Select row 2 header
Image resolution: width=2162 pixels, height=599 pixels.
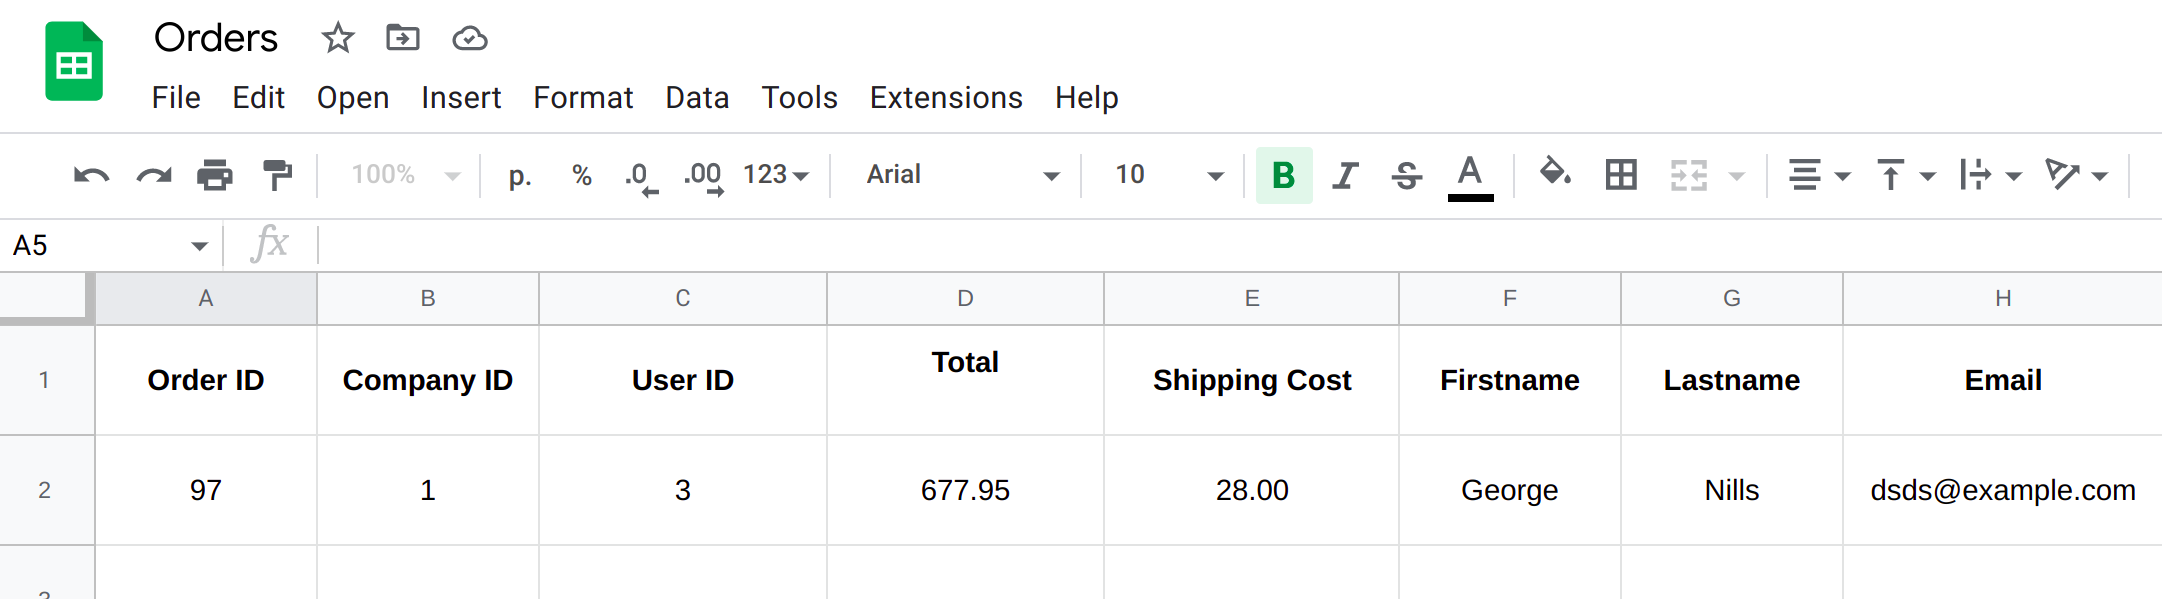pos(47,490)
